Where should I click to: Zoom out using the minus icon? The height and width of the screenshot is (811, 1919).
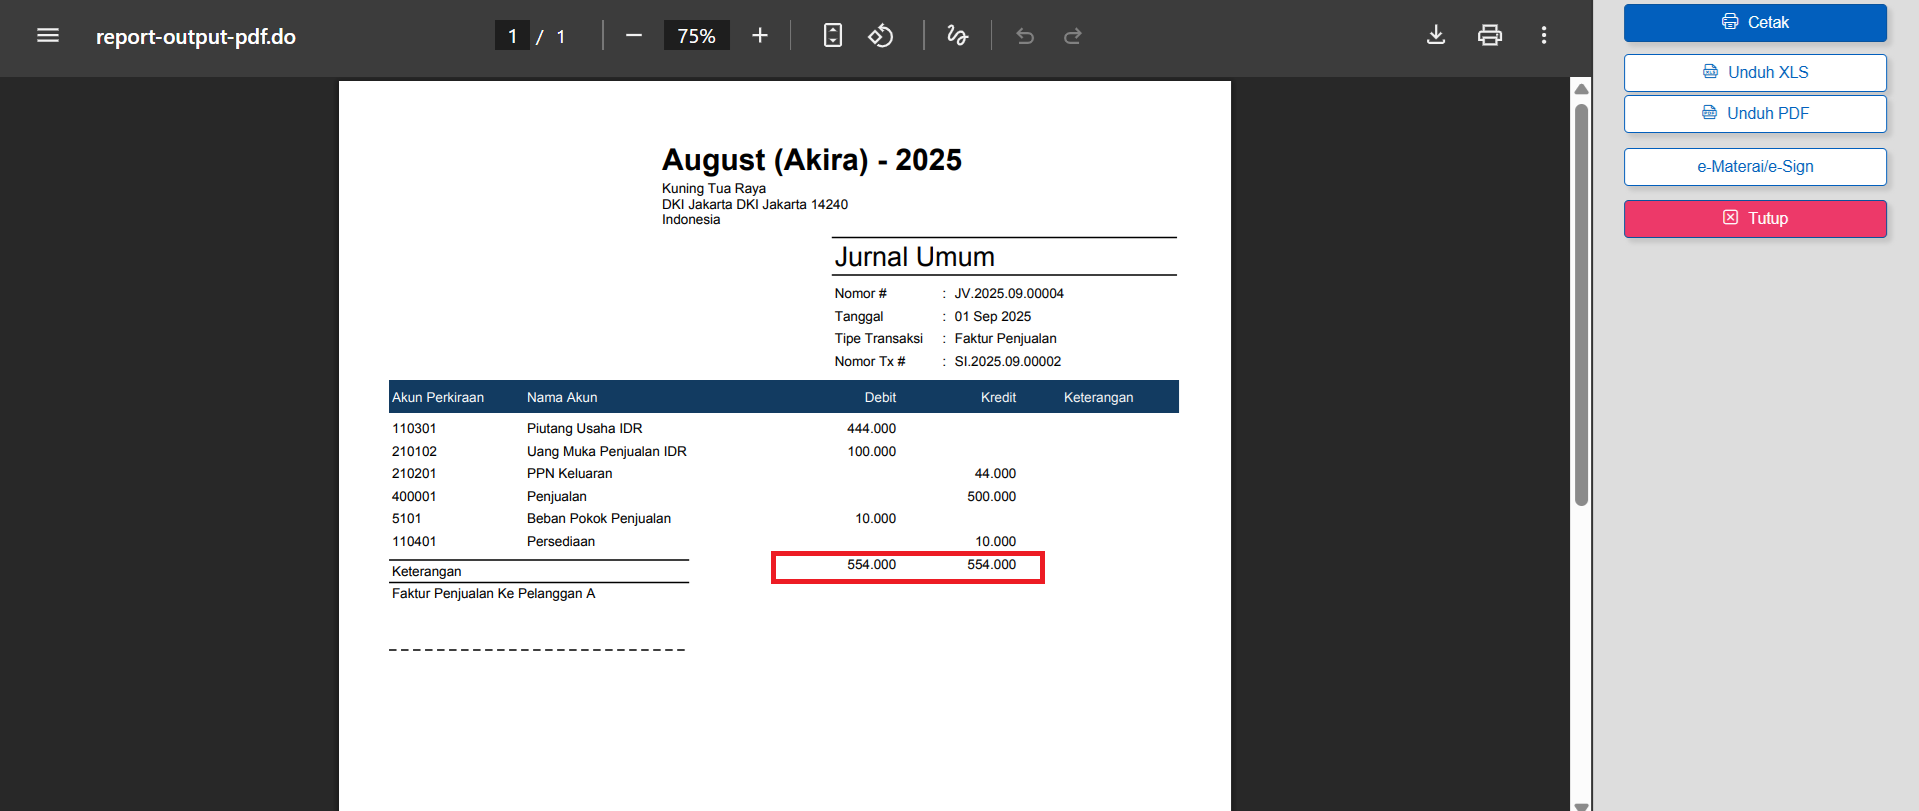tap(633, 36)
